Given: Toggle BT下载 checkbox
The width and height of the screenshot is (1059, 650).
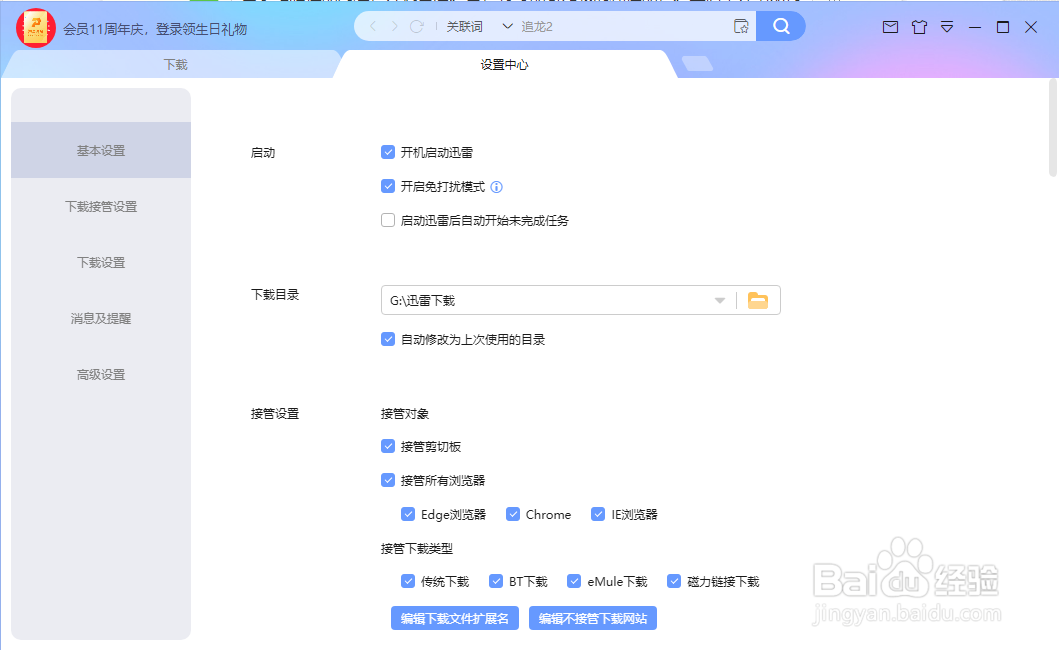Looking at the screenshot, I should [x=496, y=581].
